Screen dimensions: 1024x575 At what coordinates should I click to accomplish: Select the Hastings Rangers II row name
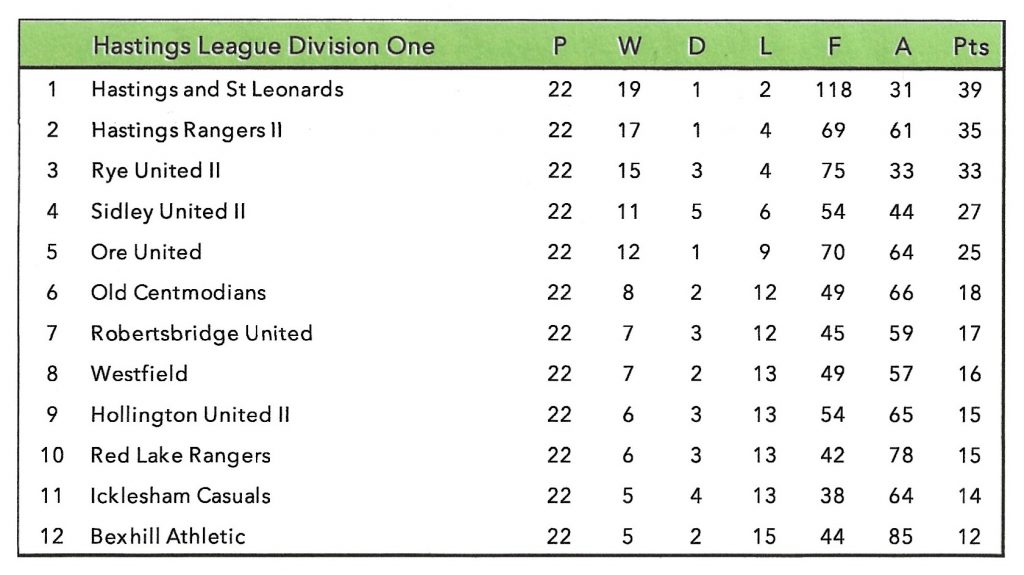point(186,130)
